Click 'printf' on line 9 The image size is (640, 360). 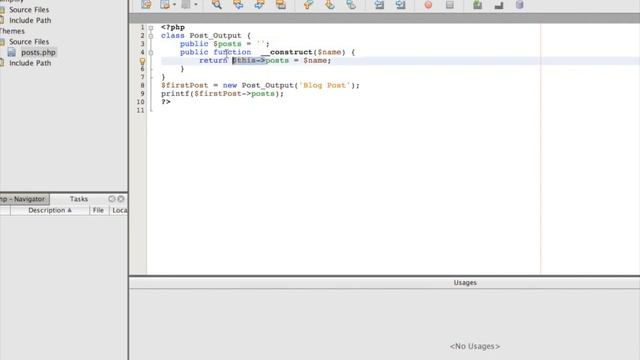[175, 94]
